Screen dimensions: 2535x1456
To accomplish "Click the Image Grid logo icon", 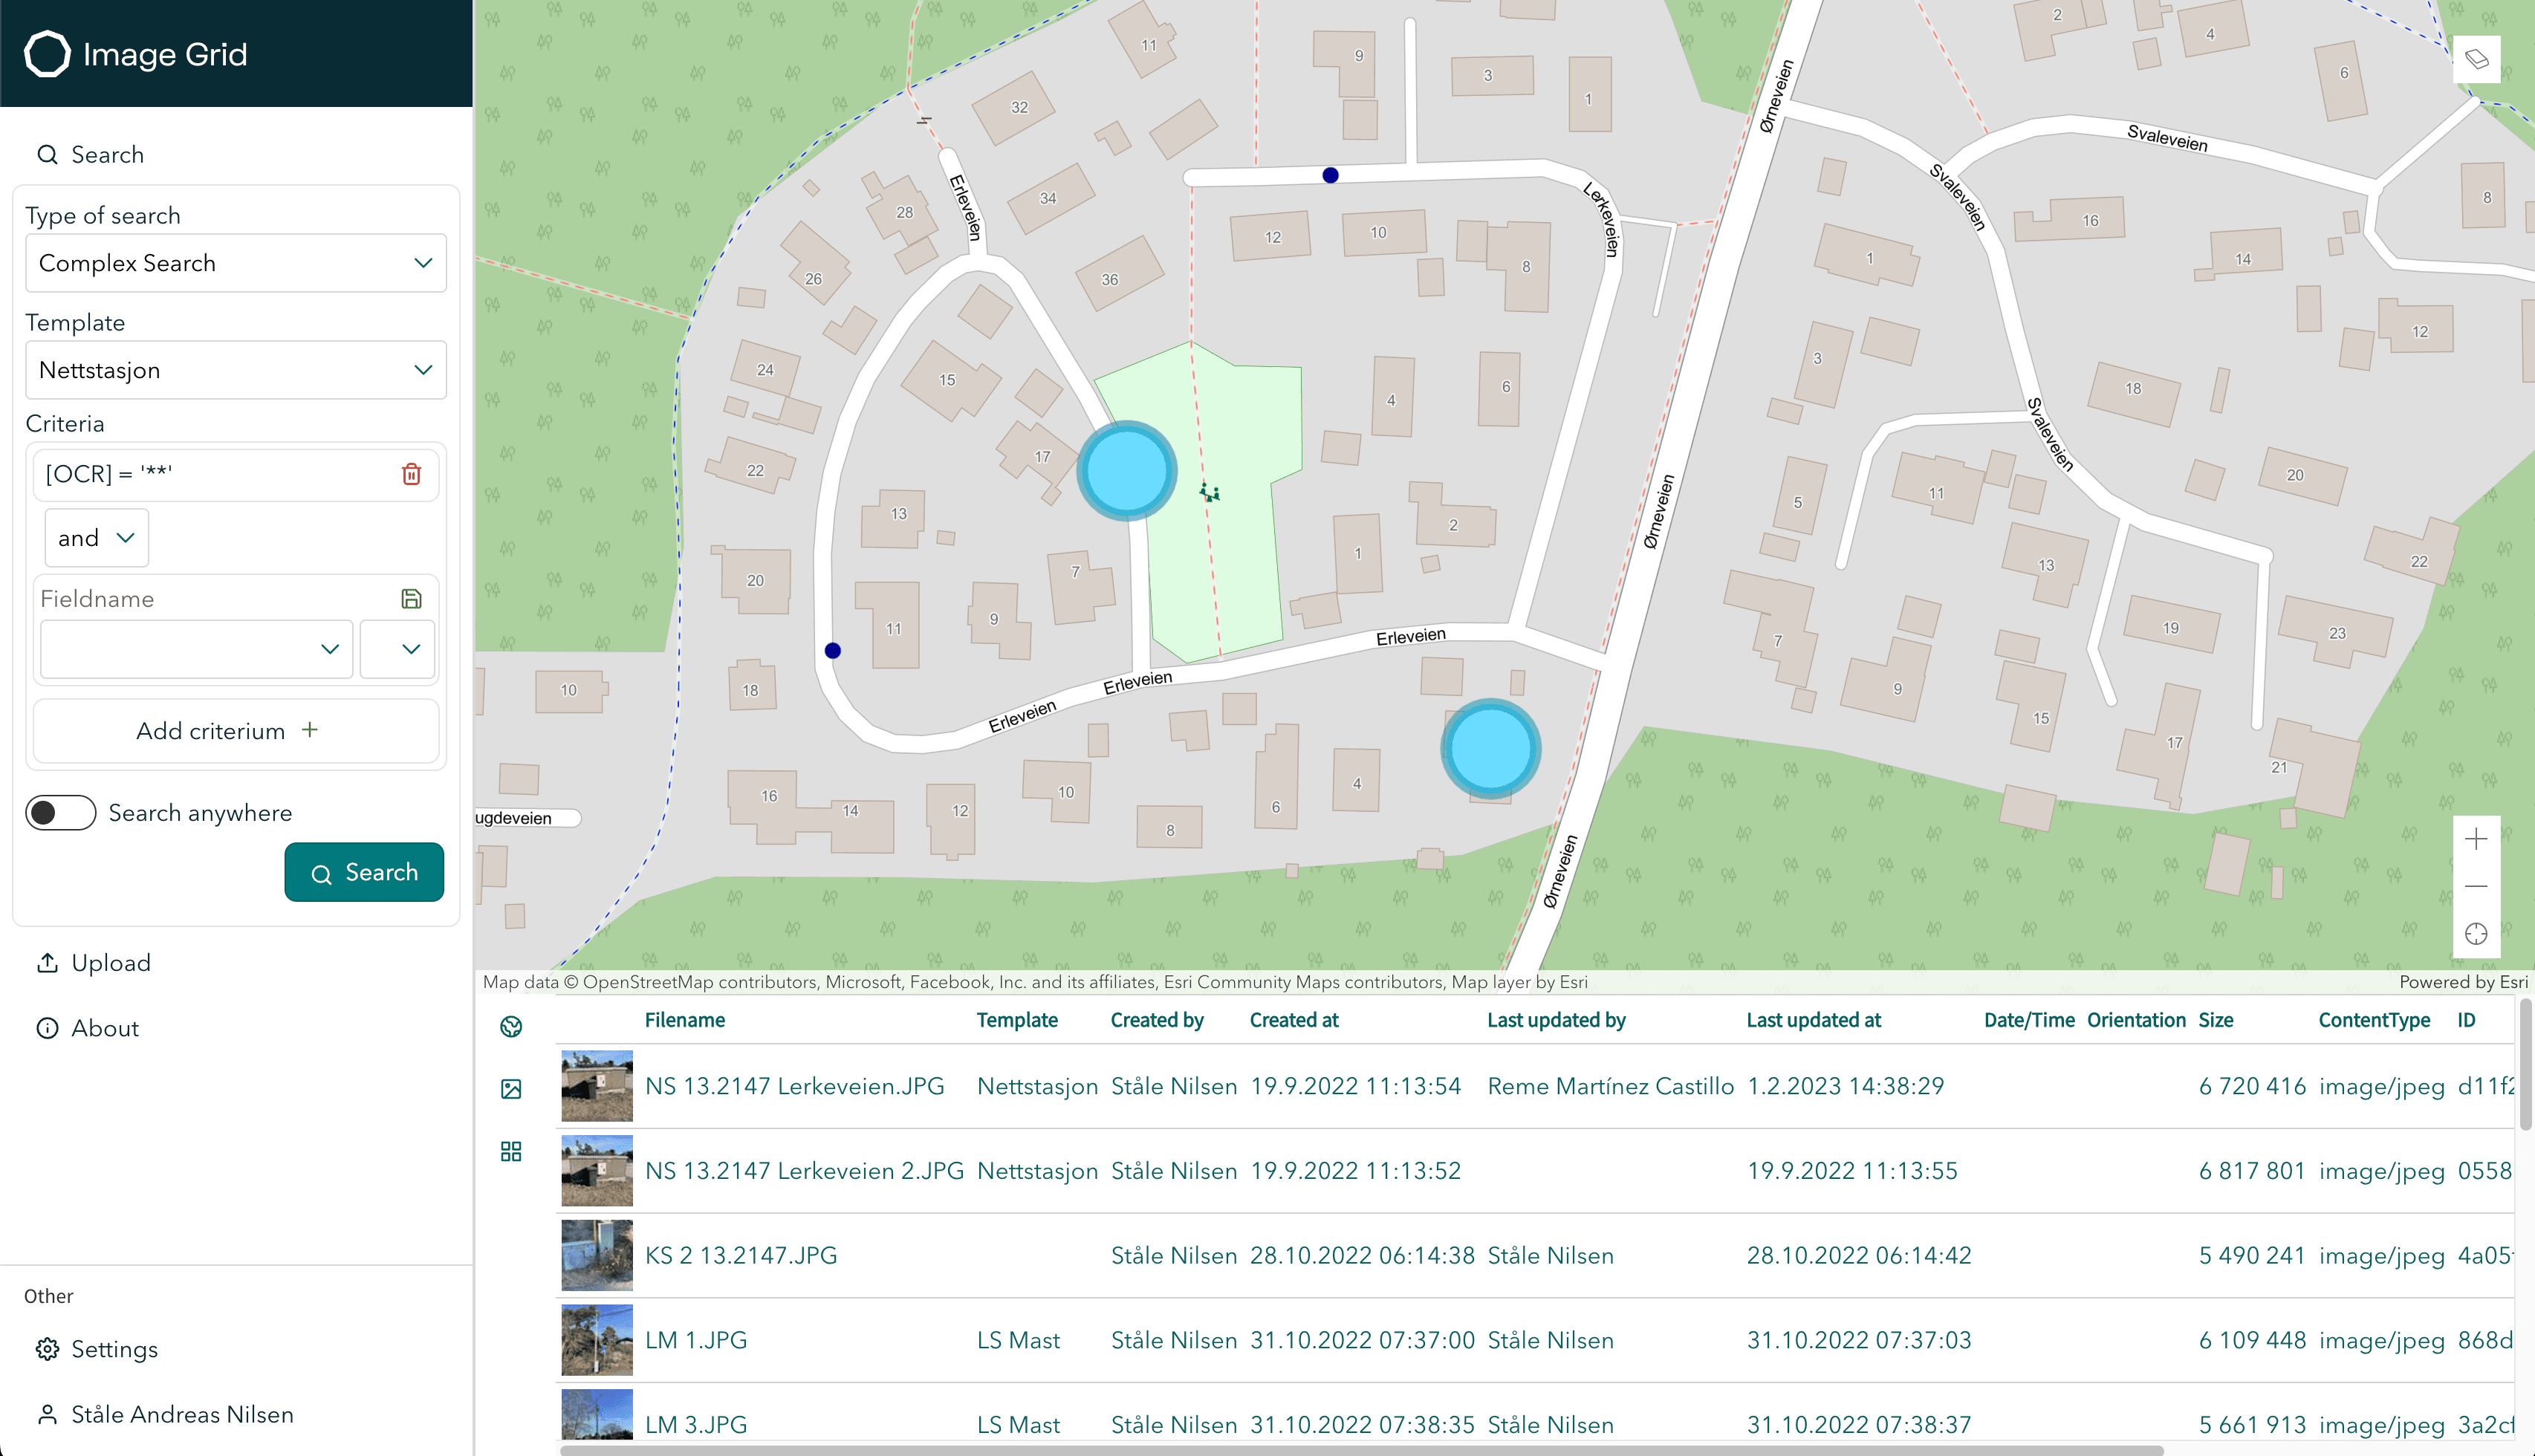I will tap(47, 54).
